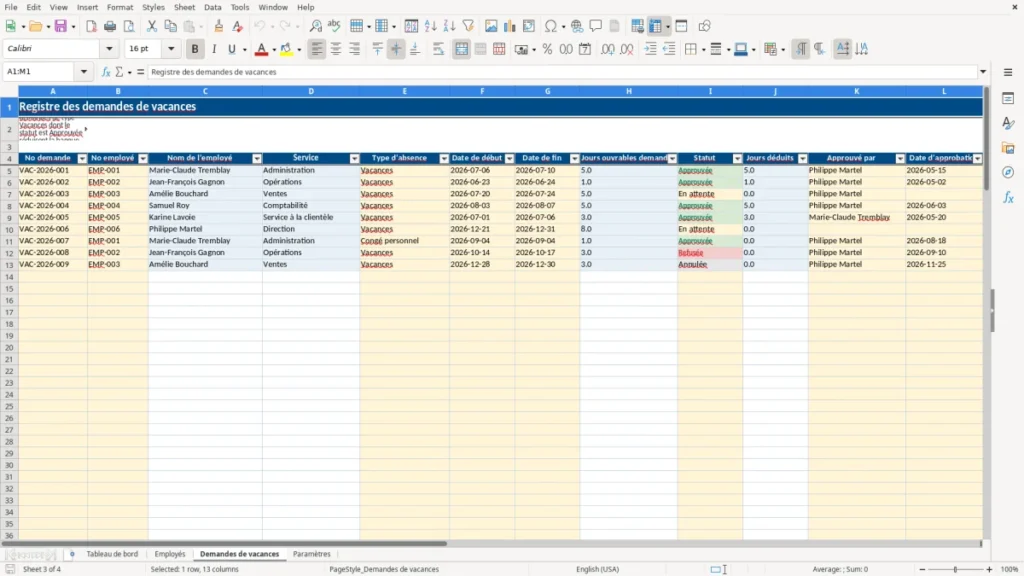Enable Center Vertically alignment

pyautogui.click(x=396, y=49)
